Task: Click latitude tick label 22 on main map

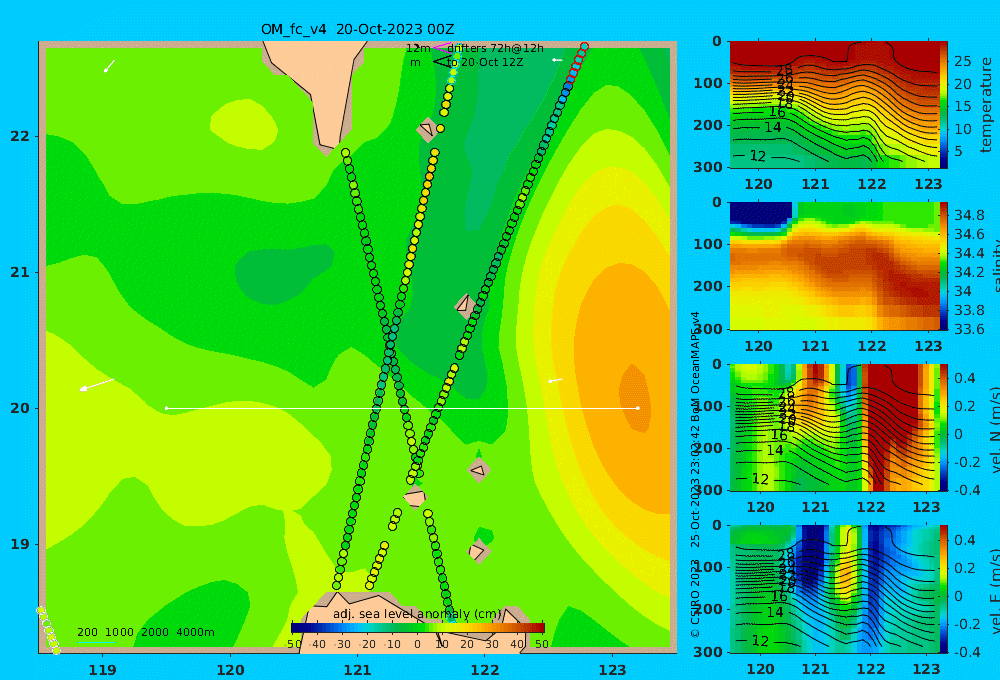Action: click(20, 136)
